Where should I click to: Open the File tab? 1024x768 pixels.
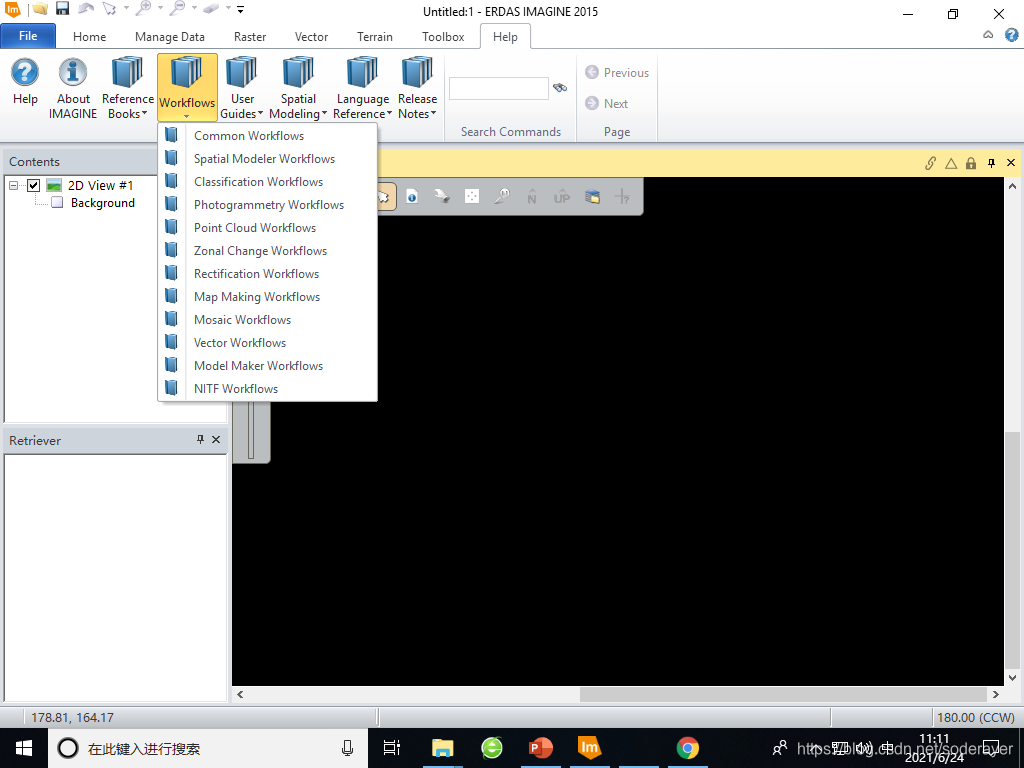(x=28, y=36)
